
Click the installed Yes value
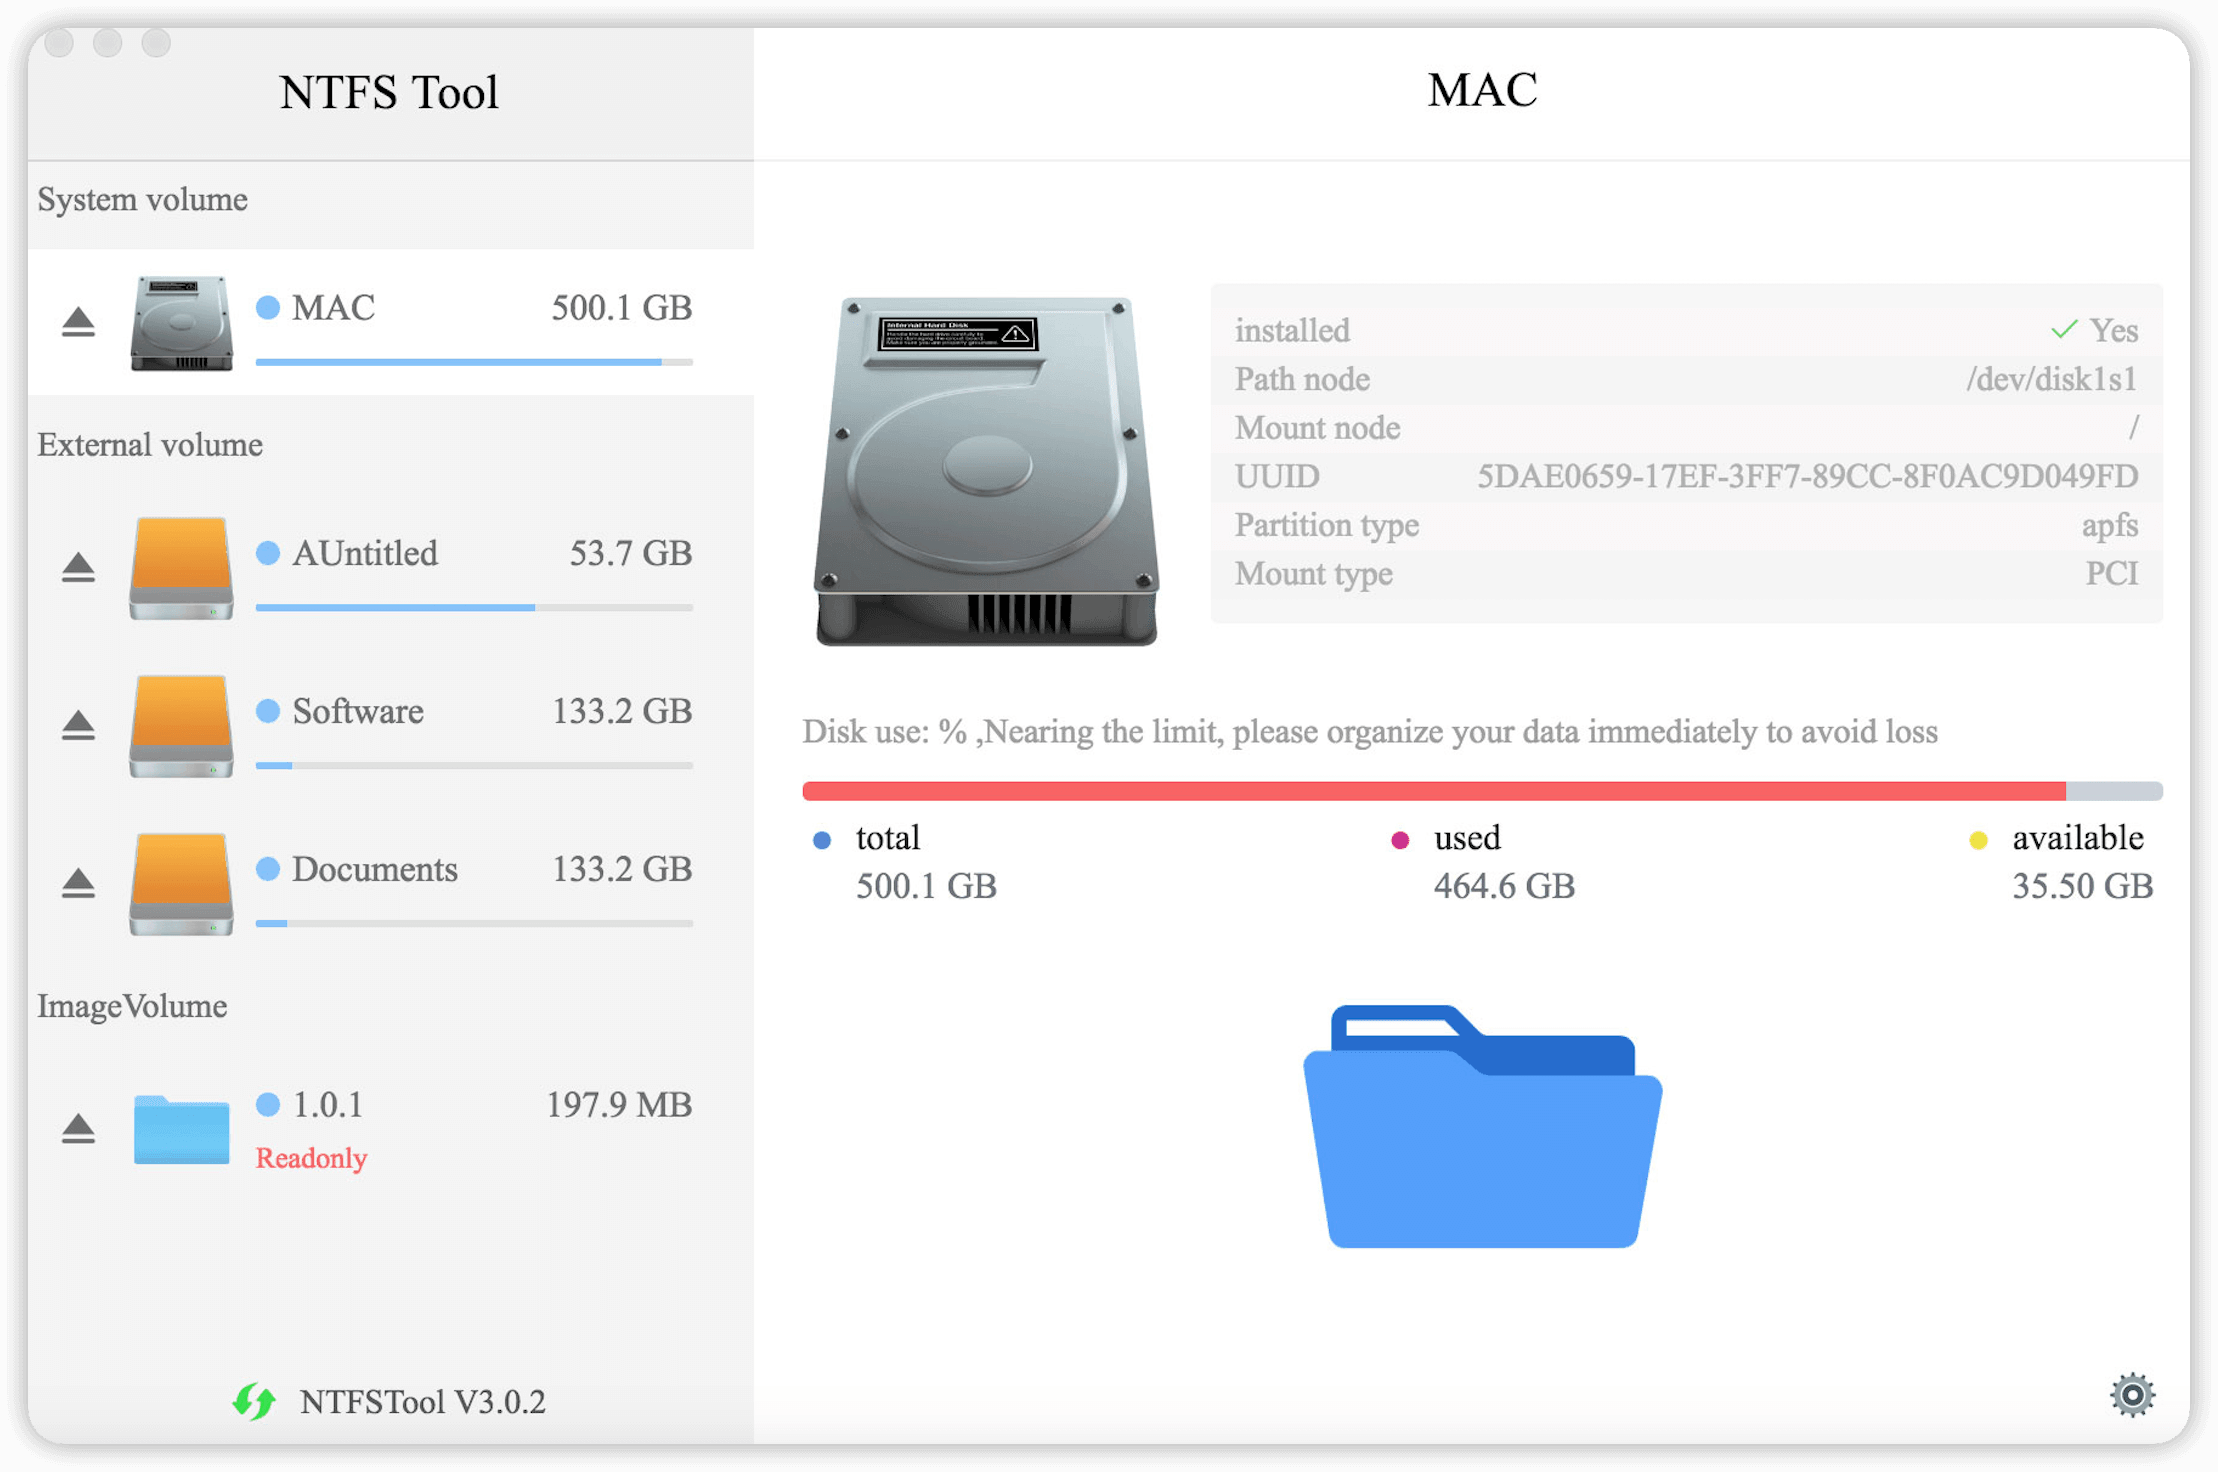point(2114,330)
